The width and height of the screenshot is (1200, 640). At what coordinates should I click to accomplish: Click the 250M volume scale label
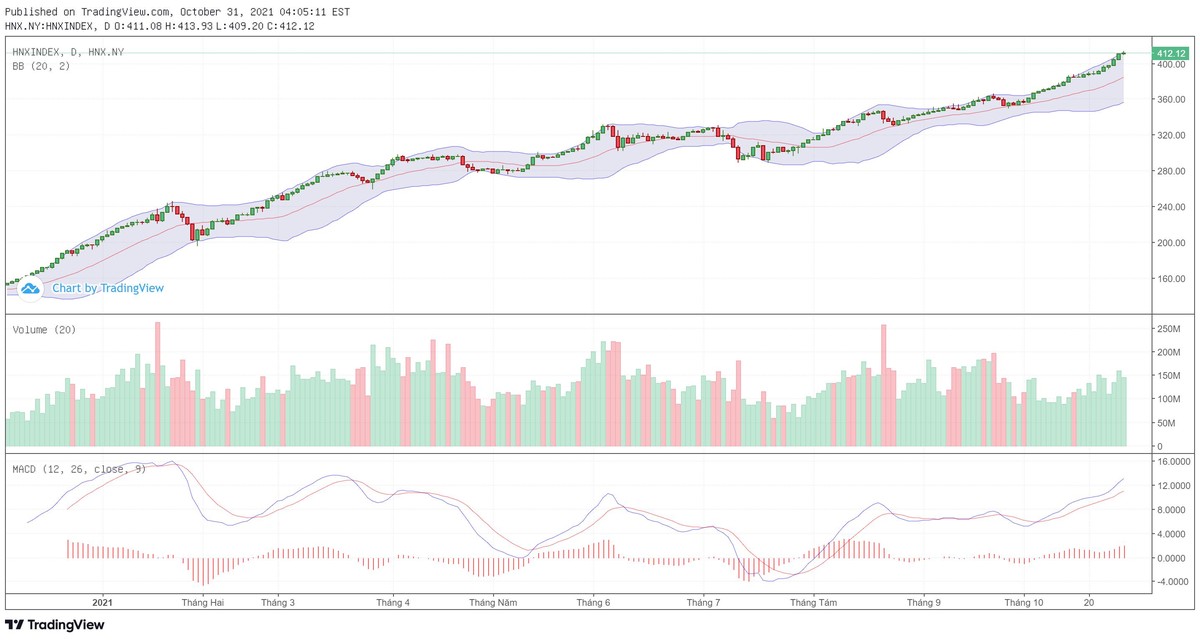pyautogui.click(x=1168, y=329)
